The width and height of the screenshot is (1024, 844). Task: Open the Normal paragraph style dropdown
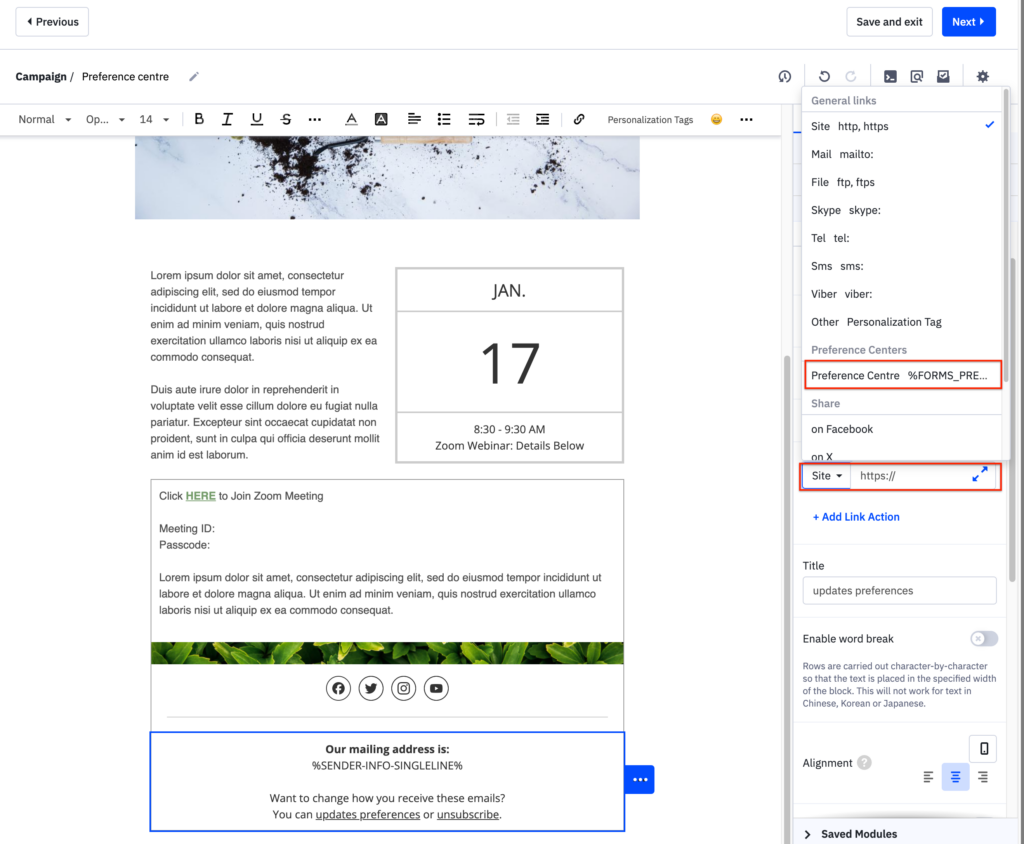click(44, 120)
